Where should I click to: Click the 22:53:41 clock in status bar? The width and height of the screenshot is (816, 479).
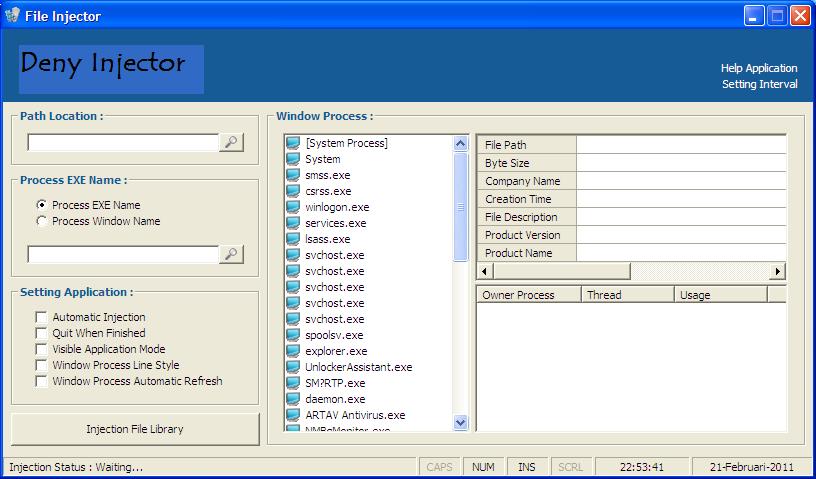point(642,467)
